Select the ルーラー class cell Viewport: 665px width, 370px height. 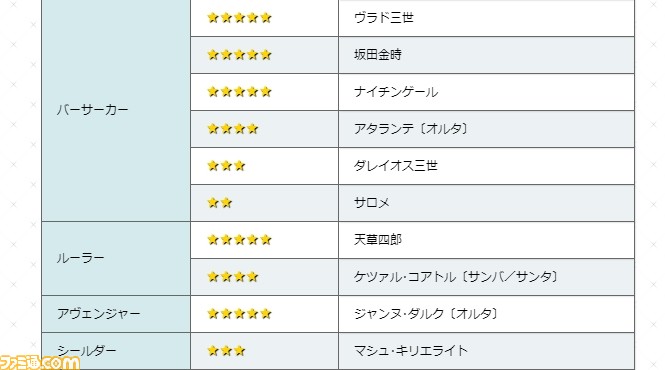point(116,258)
